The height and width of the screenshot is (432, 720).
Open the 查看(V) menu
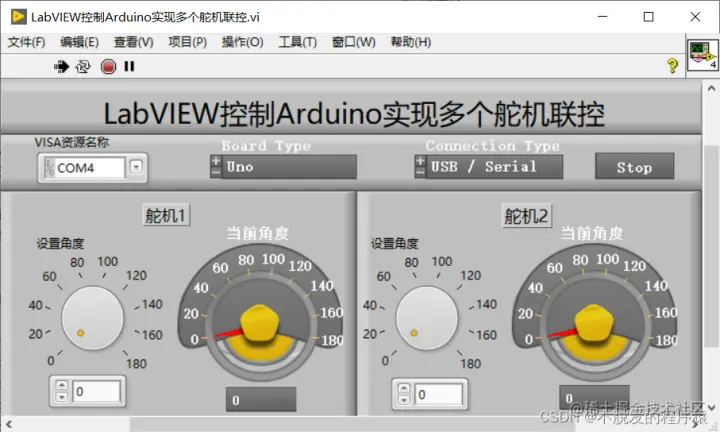[x=134, y=42]
